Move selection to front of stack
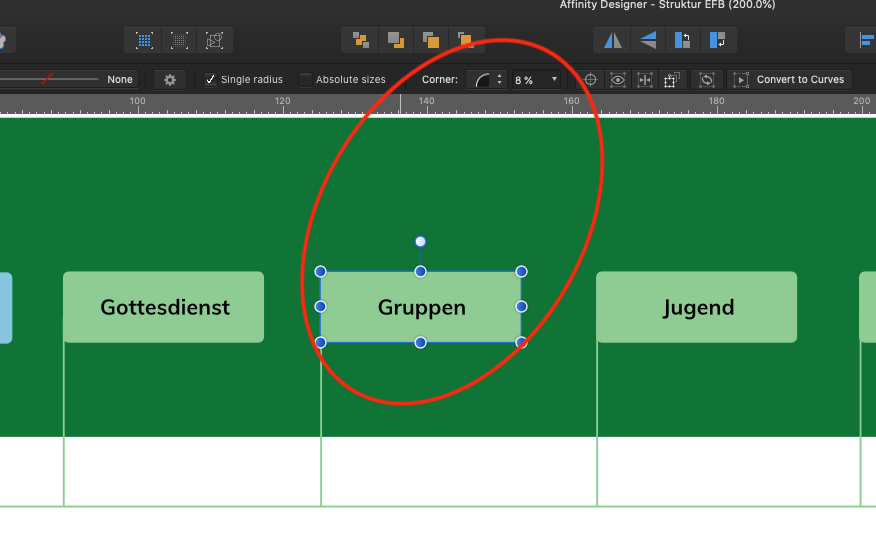The height and width of the screenshot is (545, 876). [465, 40]
